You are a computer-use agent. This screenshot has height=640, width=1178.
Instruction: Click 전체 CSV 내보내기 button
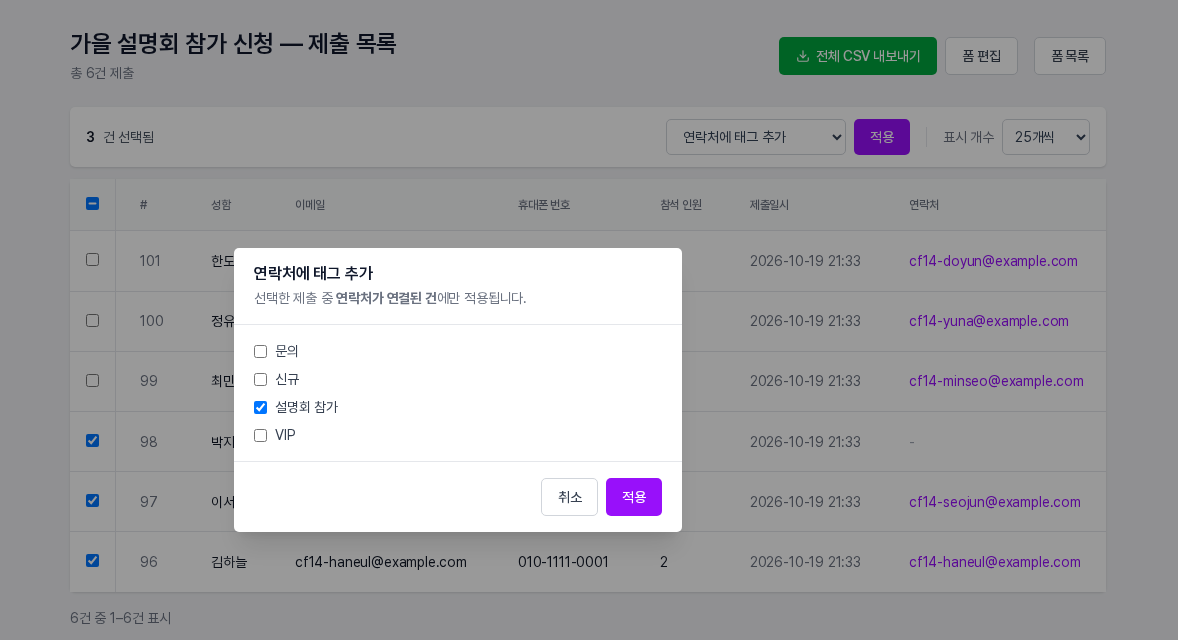point(858,56)
